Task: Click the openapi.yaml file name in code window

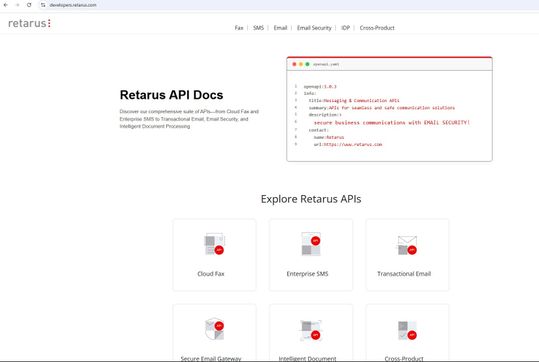Action: coord(326,64)
